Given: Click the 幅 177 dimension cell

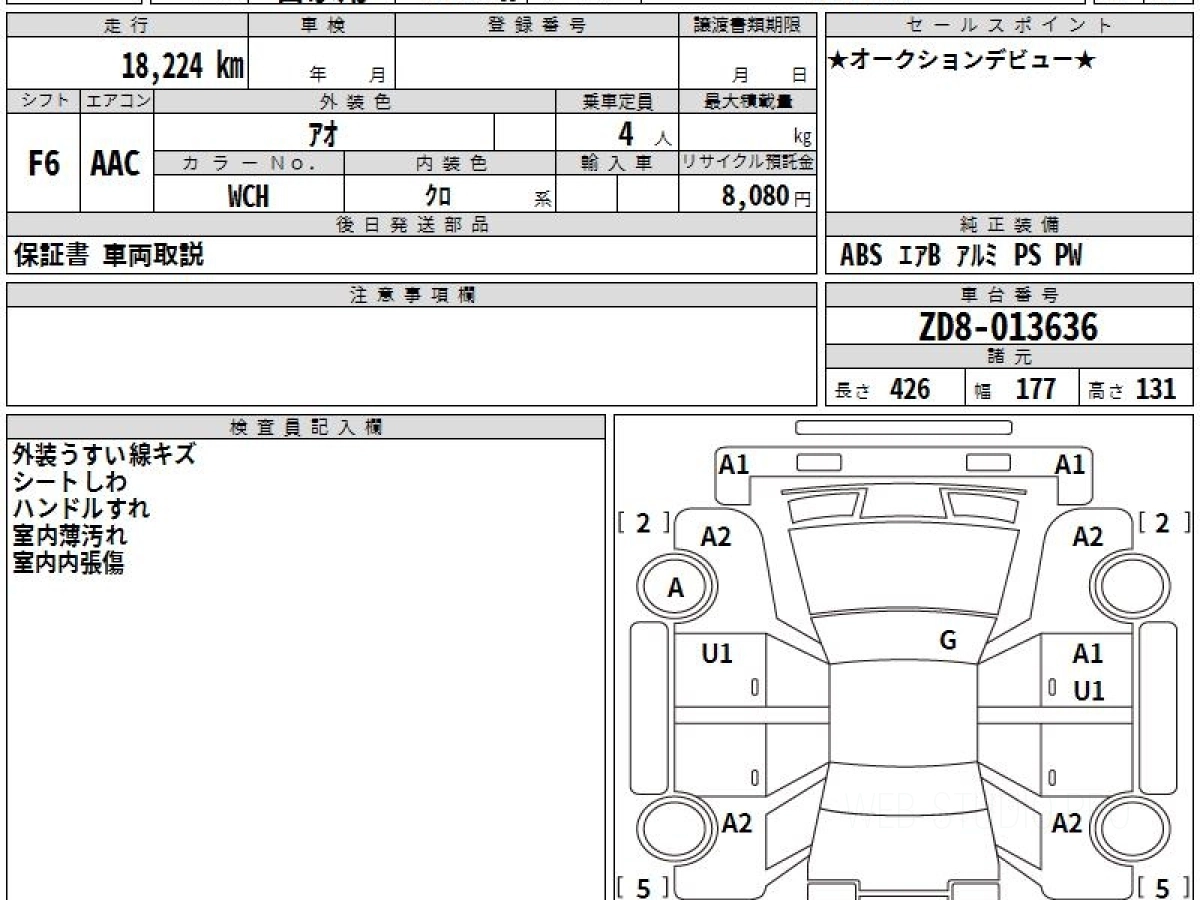Looking at the screenshot, I should (x=1022, y=389).
